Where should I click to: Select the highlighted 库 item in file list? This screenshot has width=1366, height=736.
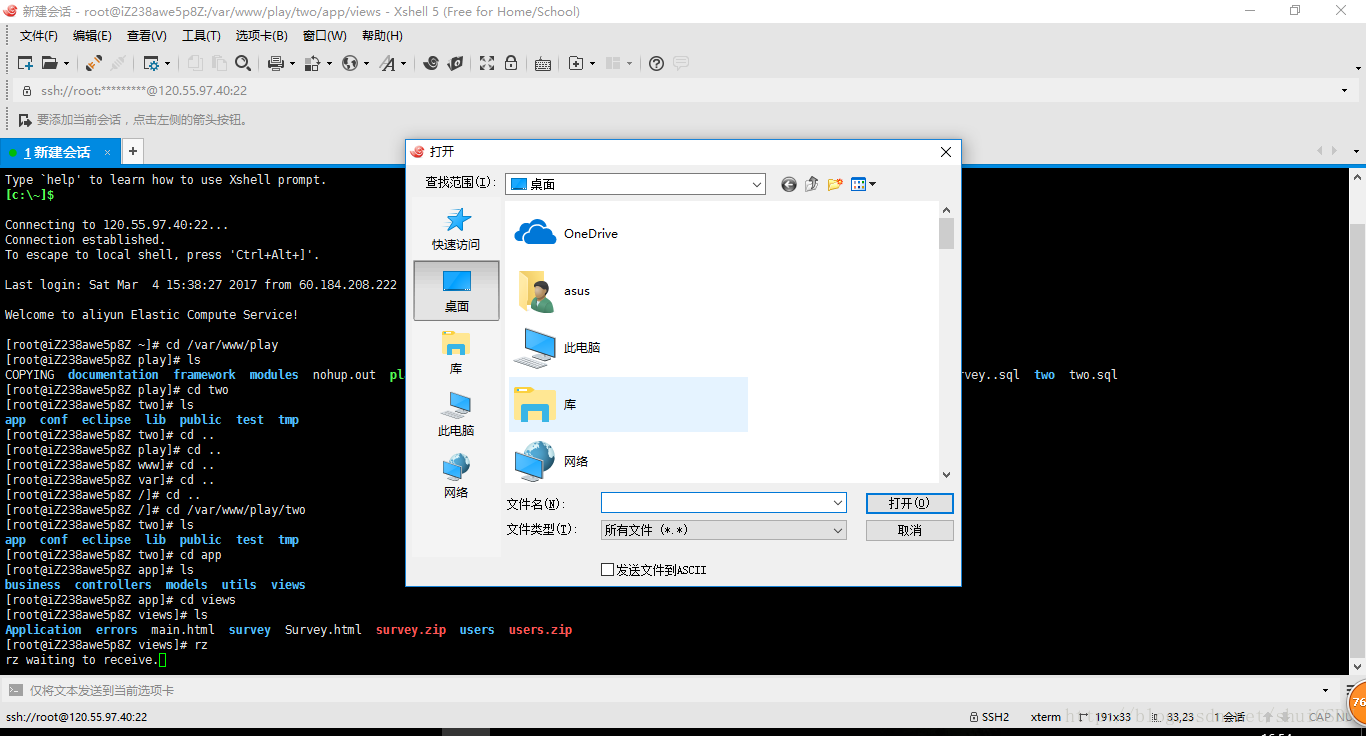tap(629, 405)
